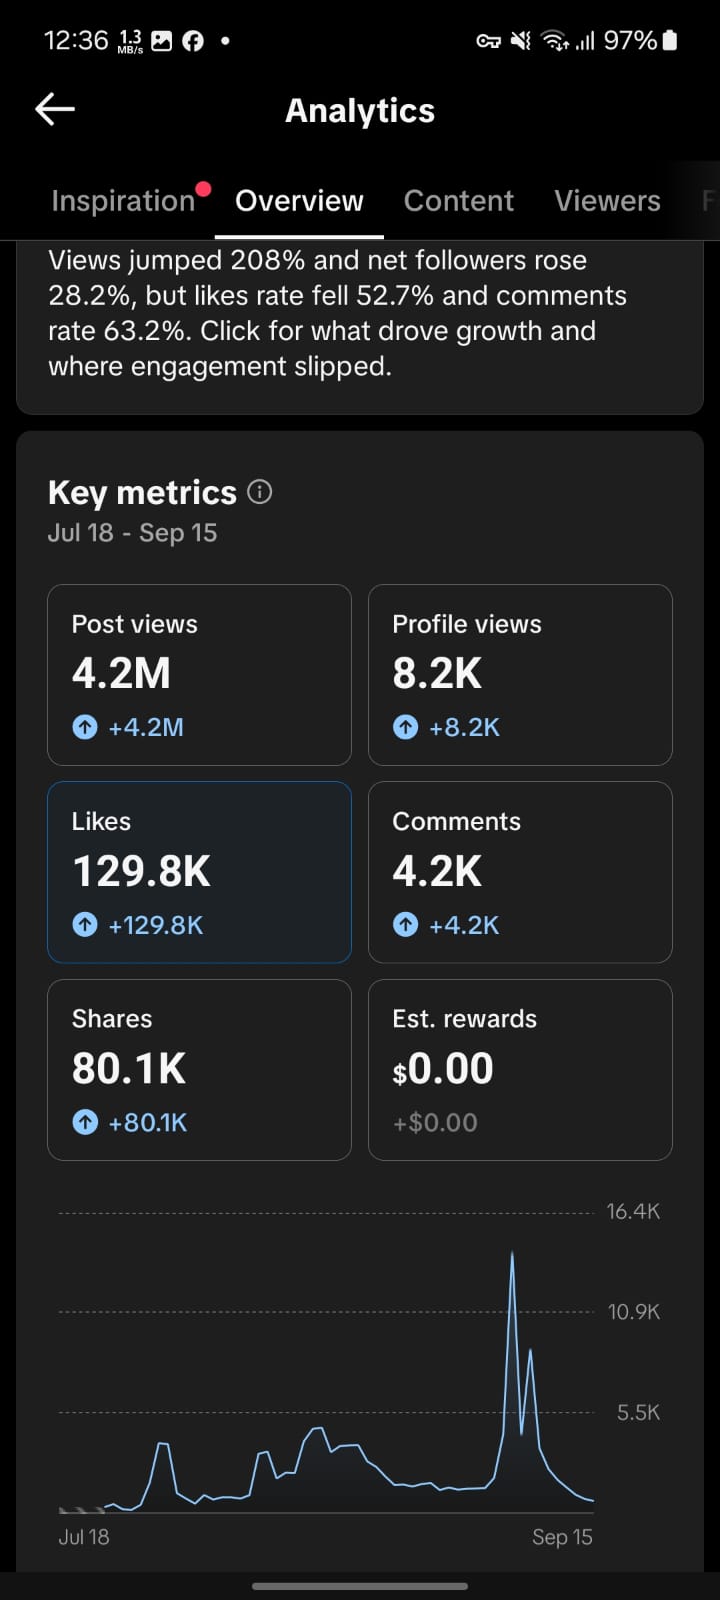720x1600 pixels.
Task: Tap the Shares up-arrow icon
Action: 85,1122
